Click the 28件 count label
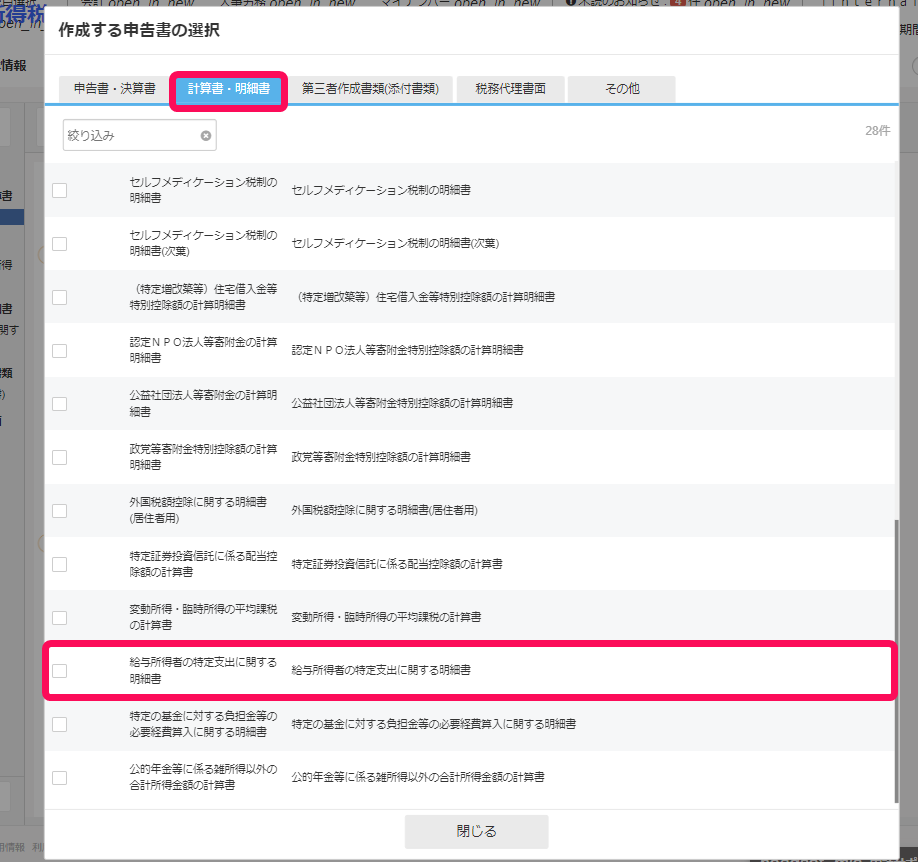Screen dimensions: 918x862 [x=878, y=131]
